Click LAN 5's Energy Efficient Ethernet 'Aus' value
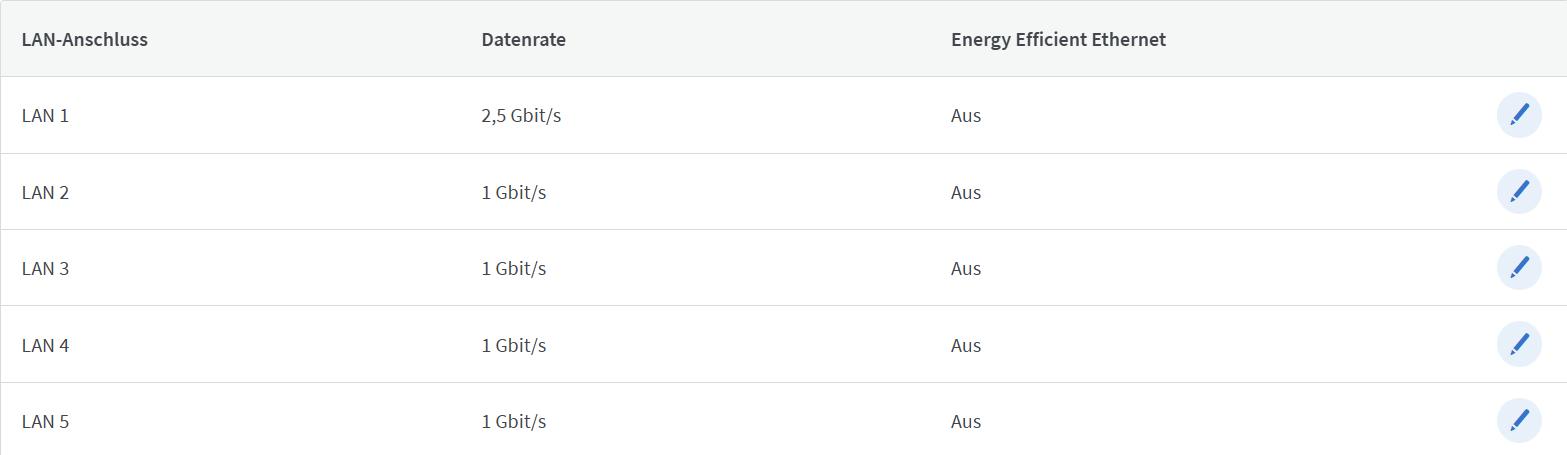This screenshot has width=1567, height=455. 966,422
